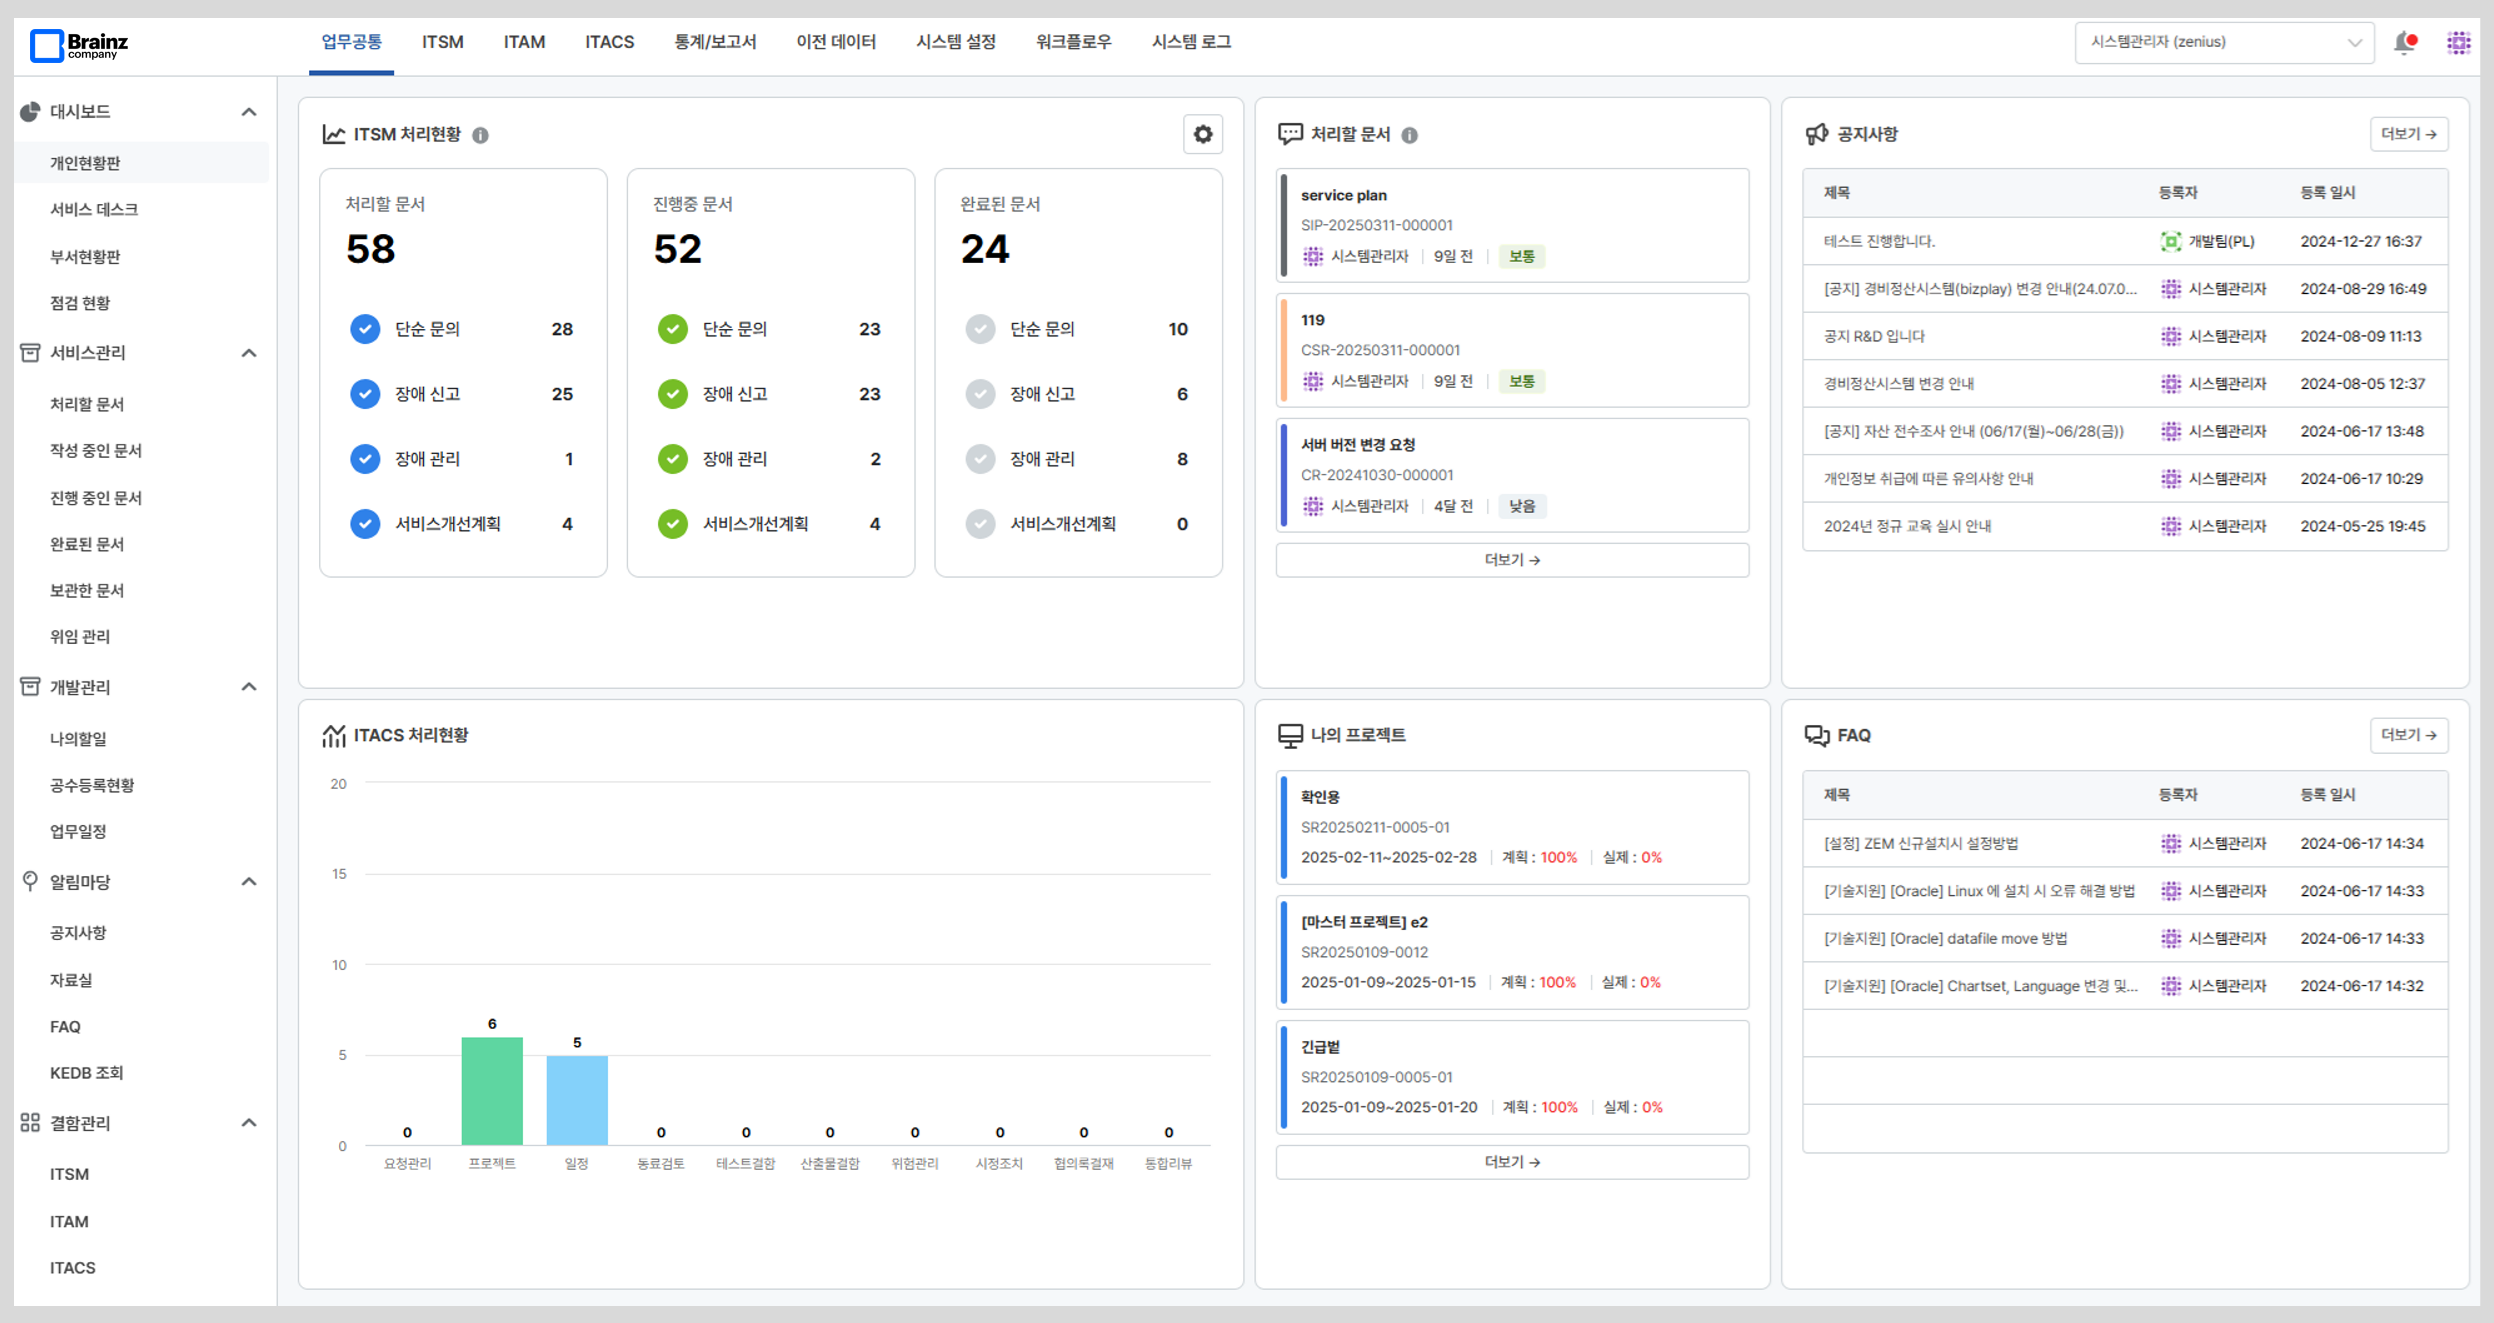
Task: Open notice 공지 R&D 입니다
Action: click(x=1874, y=336)
